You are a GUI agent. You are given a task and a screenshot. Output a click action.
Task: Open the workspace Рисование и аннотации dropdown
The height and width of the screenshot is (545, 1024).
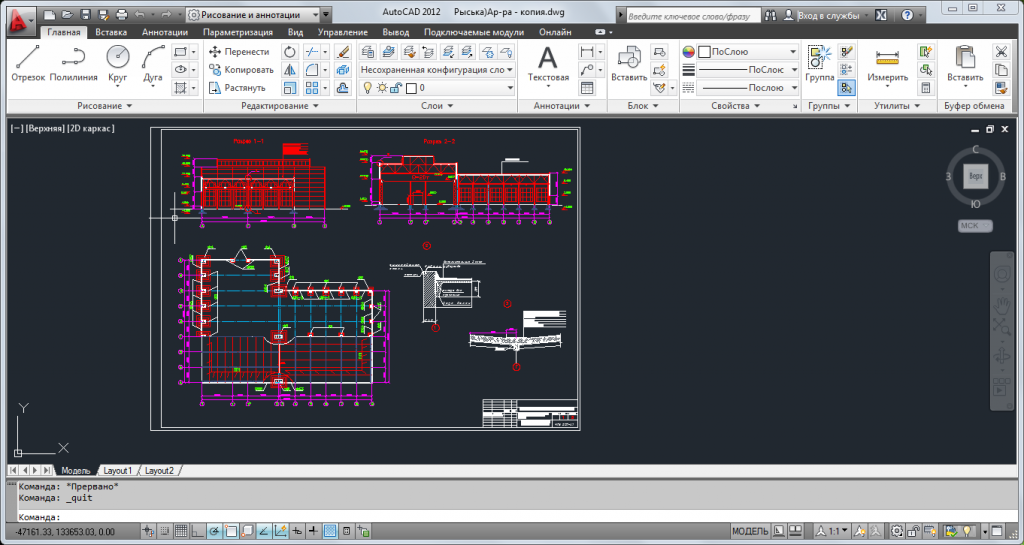[253, 14]
